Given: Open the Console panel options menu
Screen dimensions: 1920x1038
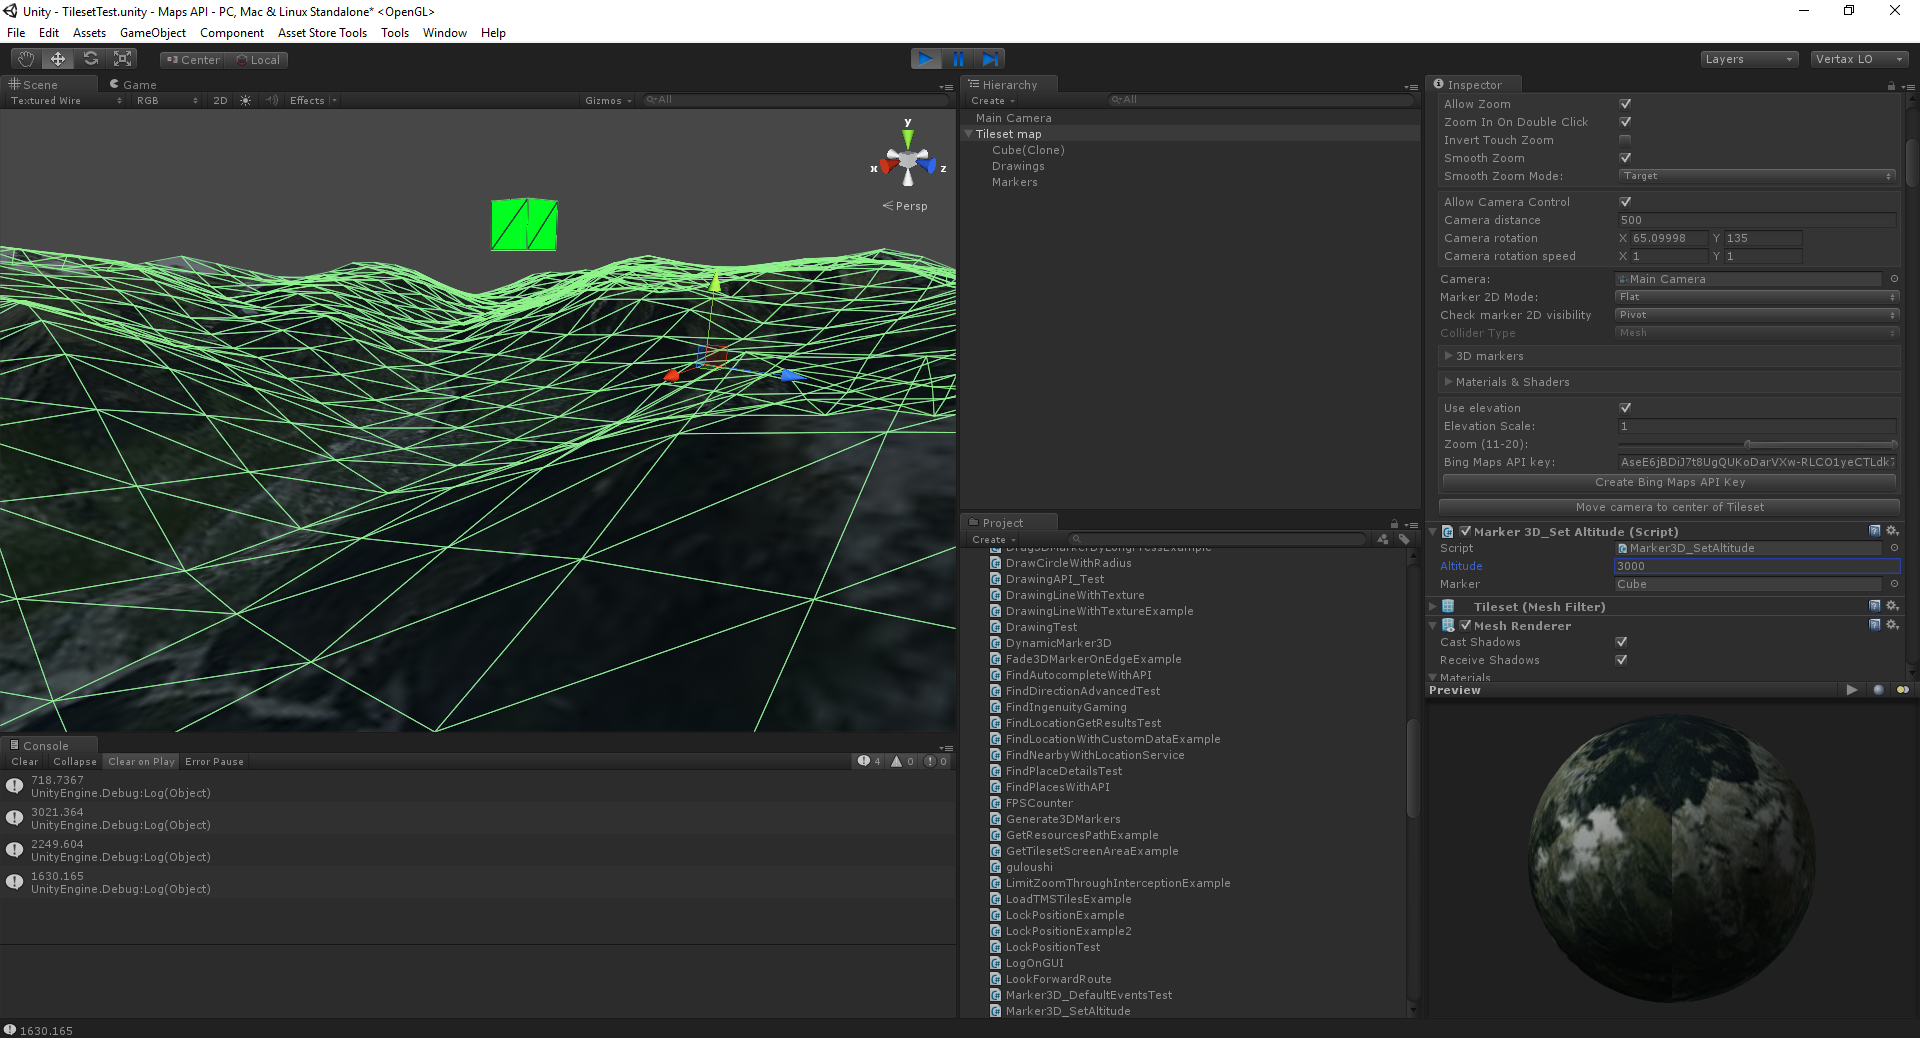Looking at the screenshot, I should pyautogui.click(x=946, y=747).
